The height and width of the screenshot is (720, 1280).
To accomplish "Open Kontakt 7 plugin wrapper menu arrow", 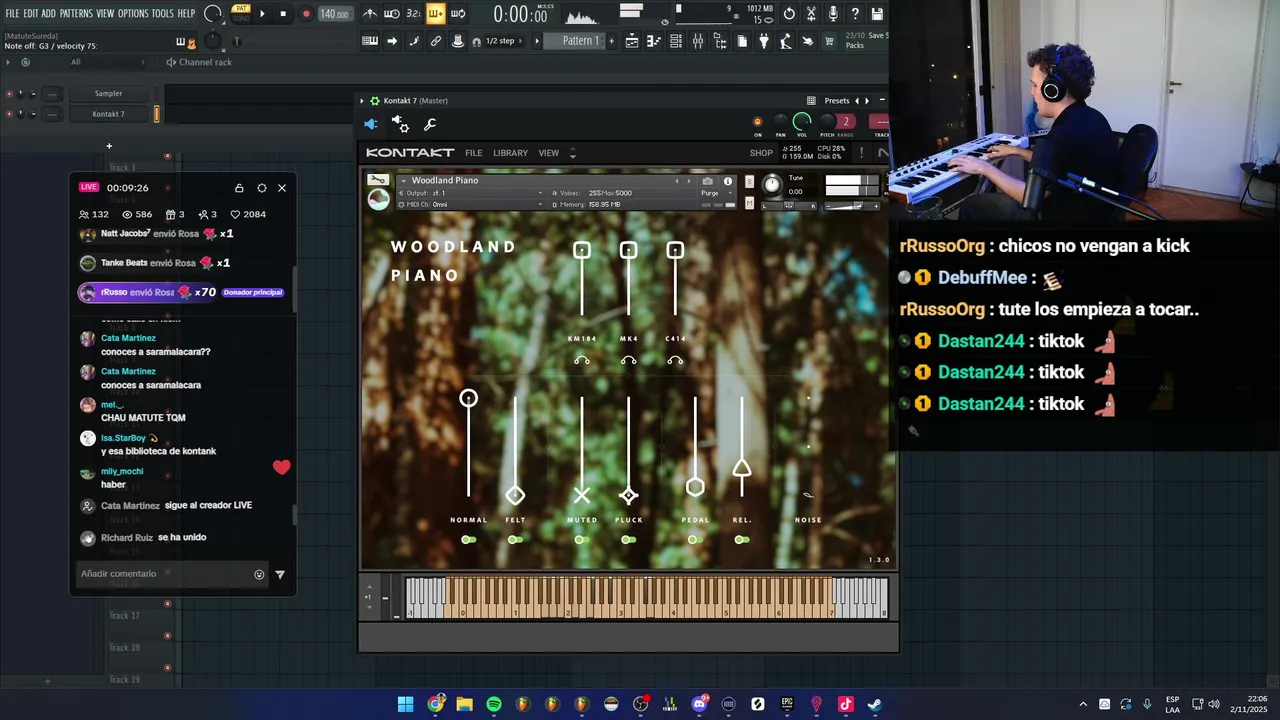I will coord(363,100).
